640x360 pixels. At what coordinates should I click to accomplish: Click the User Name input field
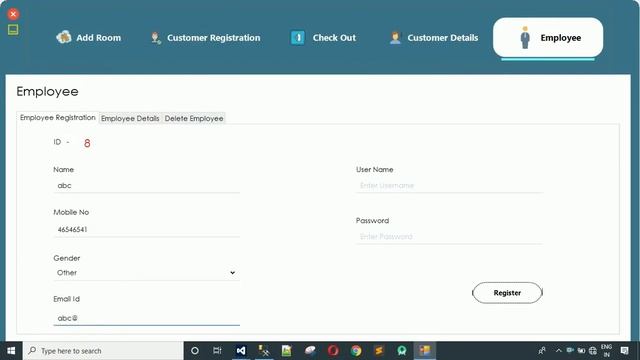tap(449, 185)
